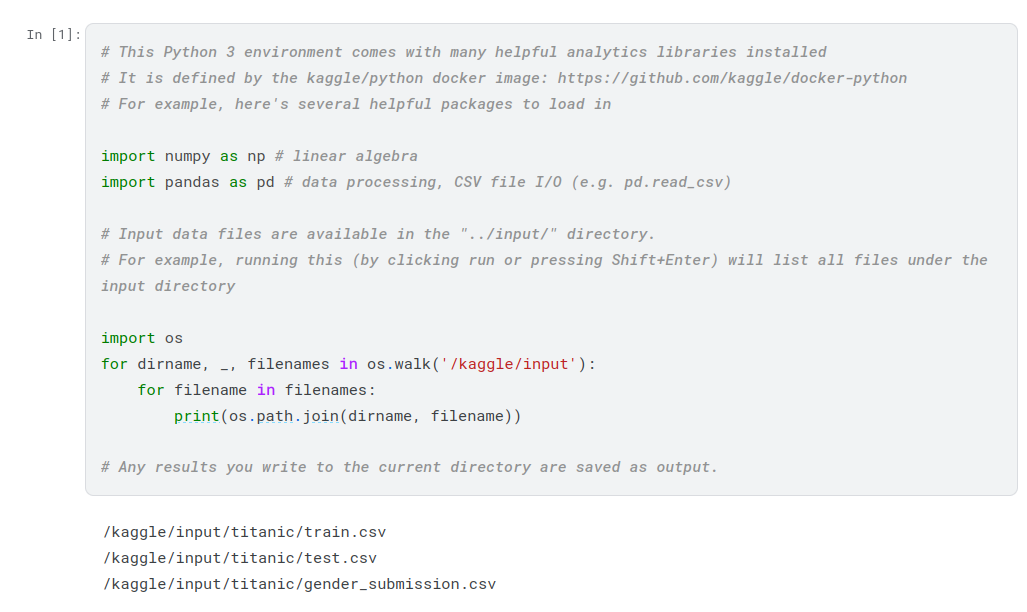This screenshot has width=1027, height=612.
Task: Select the train.csv output path
Action: (x=244, y=532)
